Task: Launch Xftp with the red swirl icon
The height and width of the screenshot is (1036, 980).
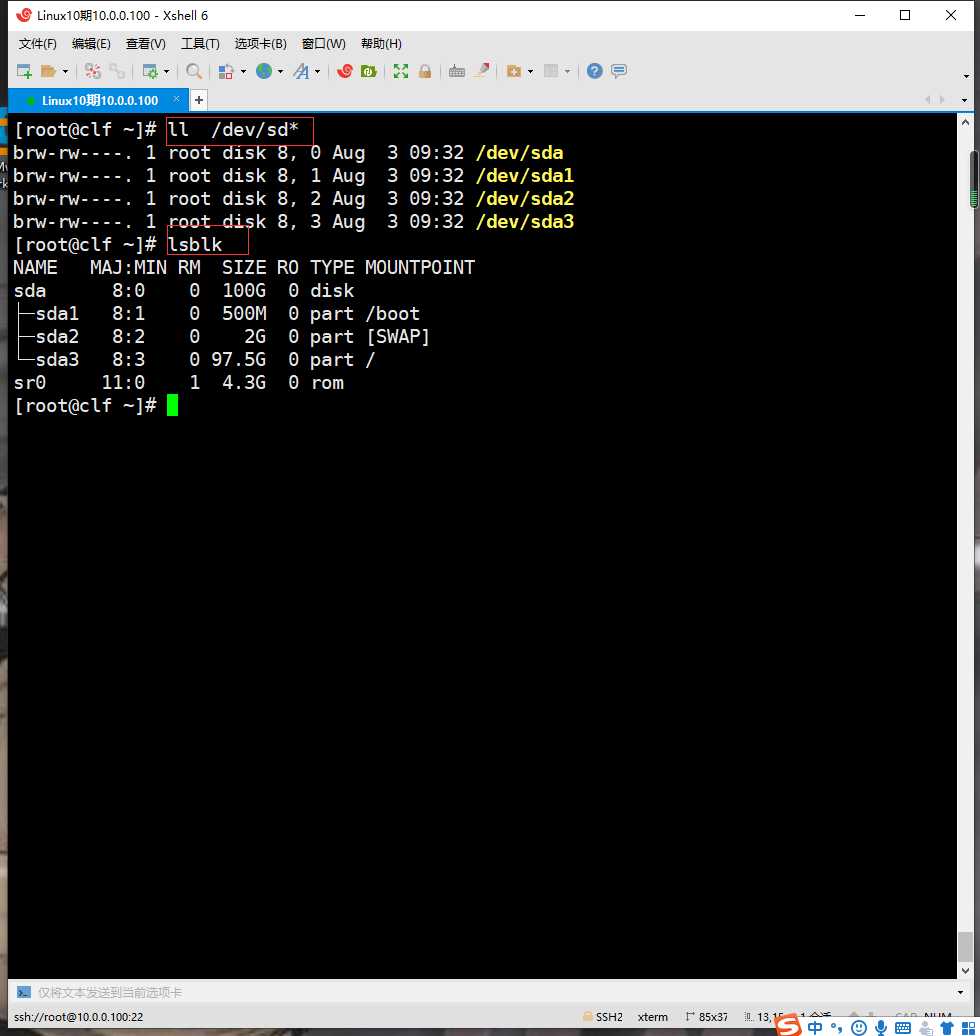Action: point(344,71)
